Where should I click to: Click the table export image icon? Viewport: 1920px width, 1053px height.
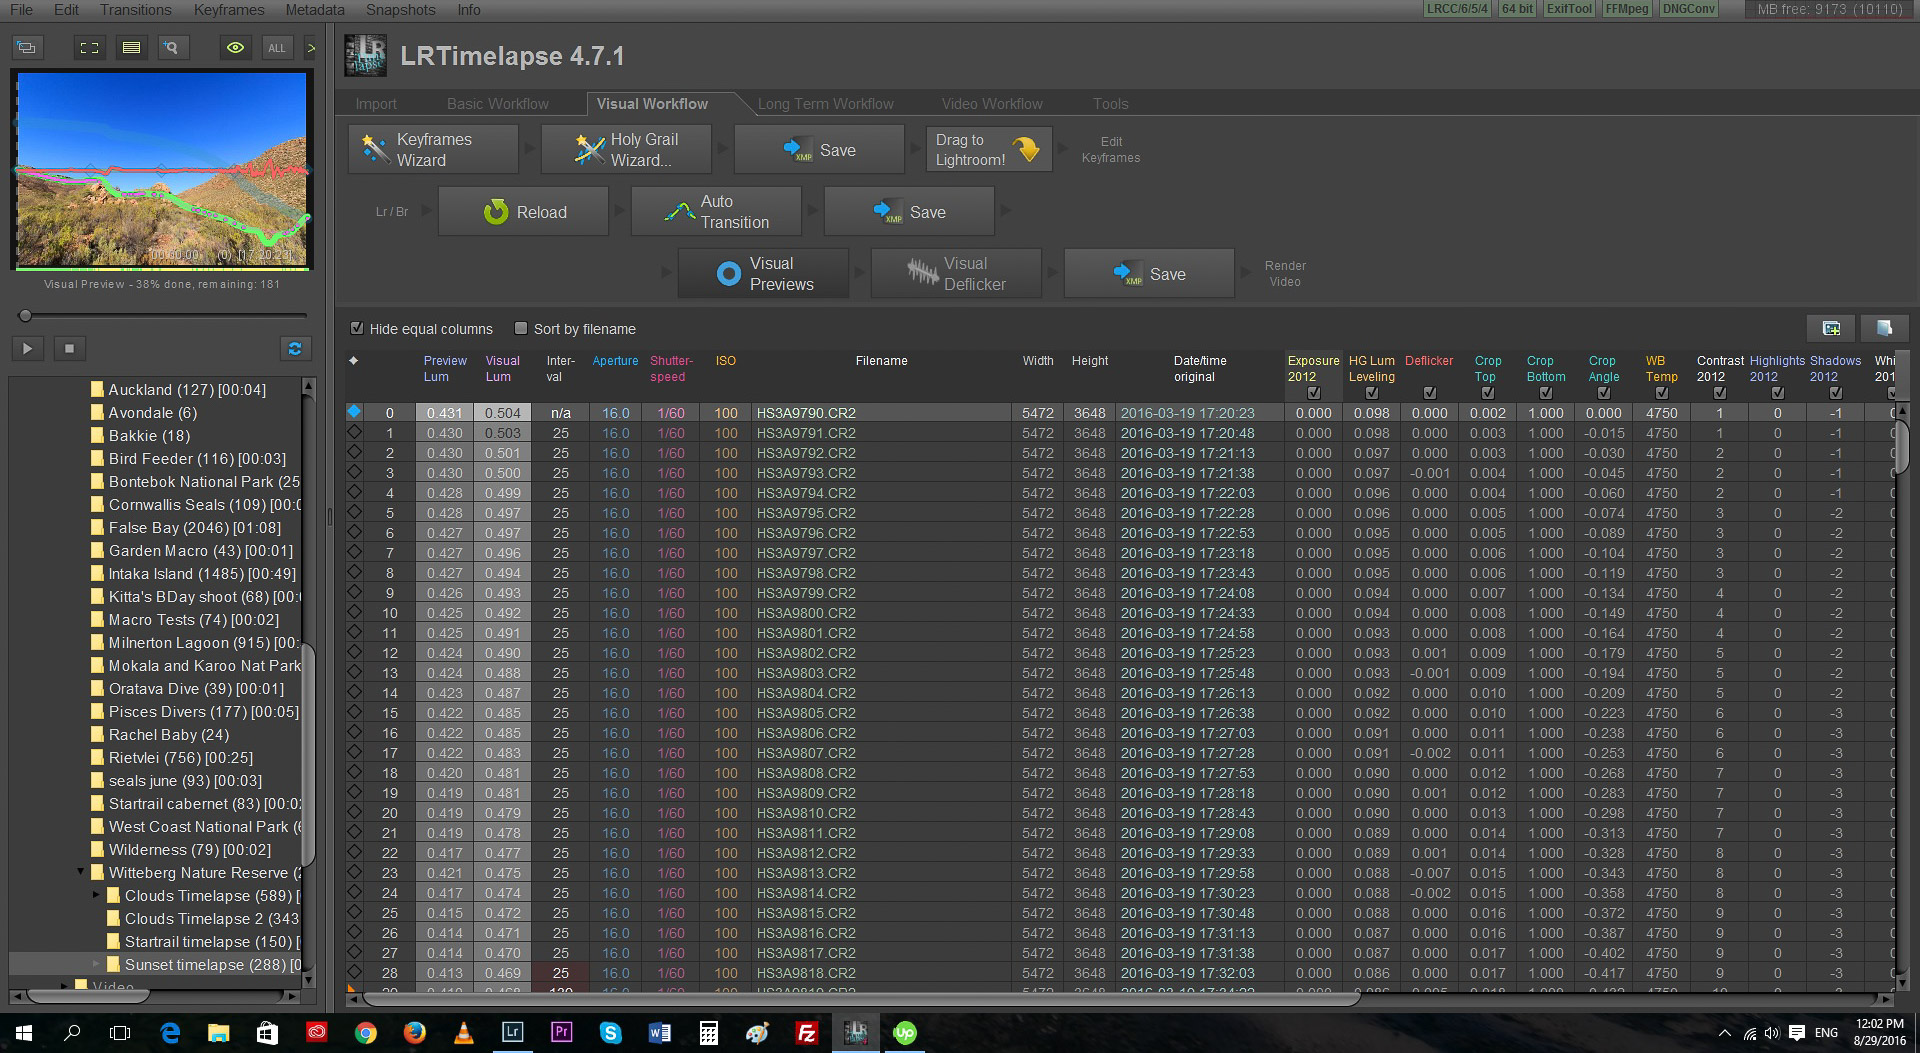coord(1832,328)
